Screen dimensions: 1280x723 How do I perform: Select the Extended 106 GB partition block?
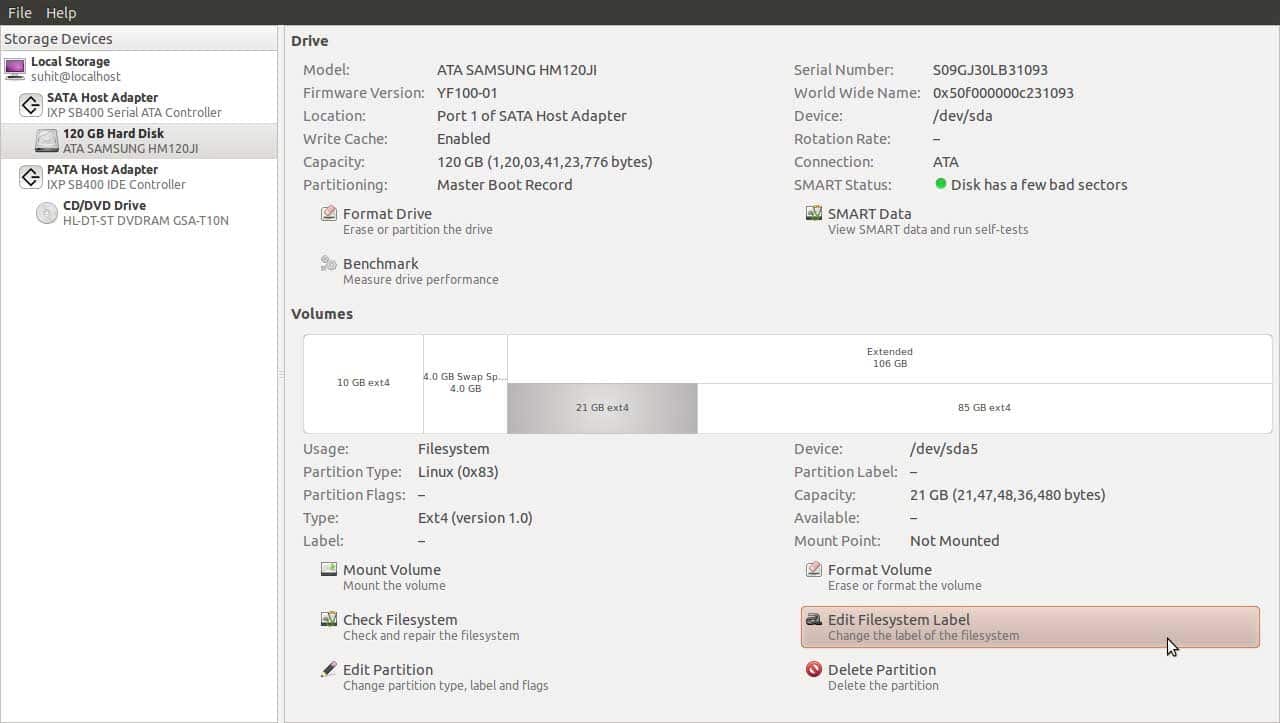click(x=889, y=358)
